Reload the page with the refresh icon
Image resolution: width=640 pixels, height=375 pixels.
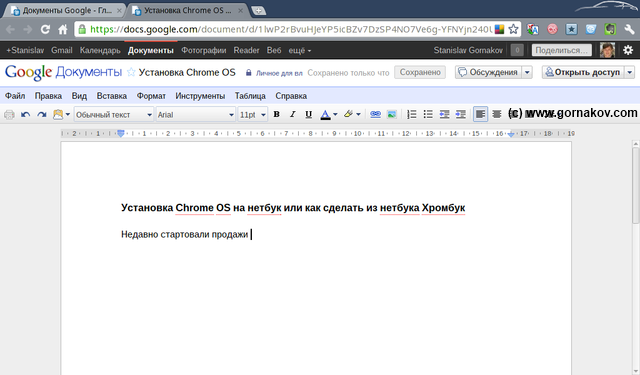(45, 29)
